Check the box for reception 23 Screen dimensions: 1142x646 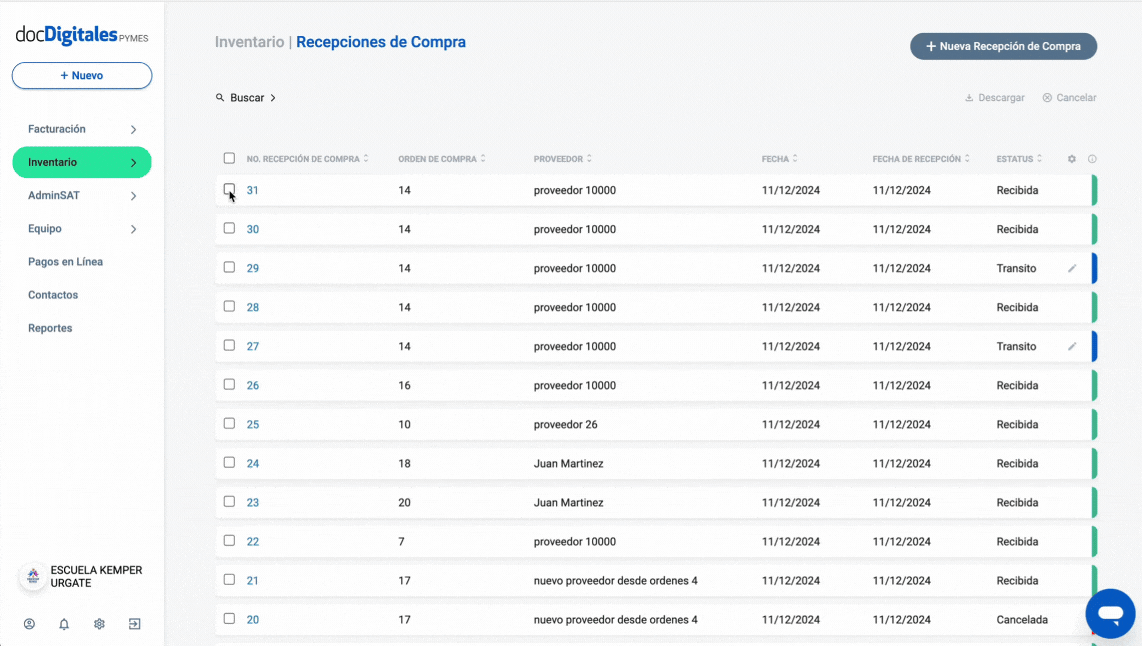pos(229,501)
